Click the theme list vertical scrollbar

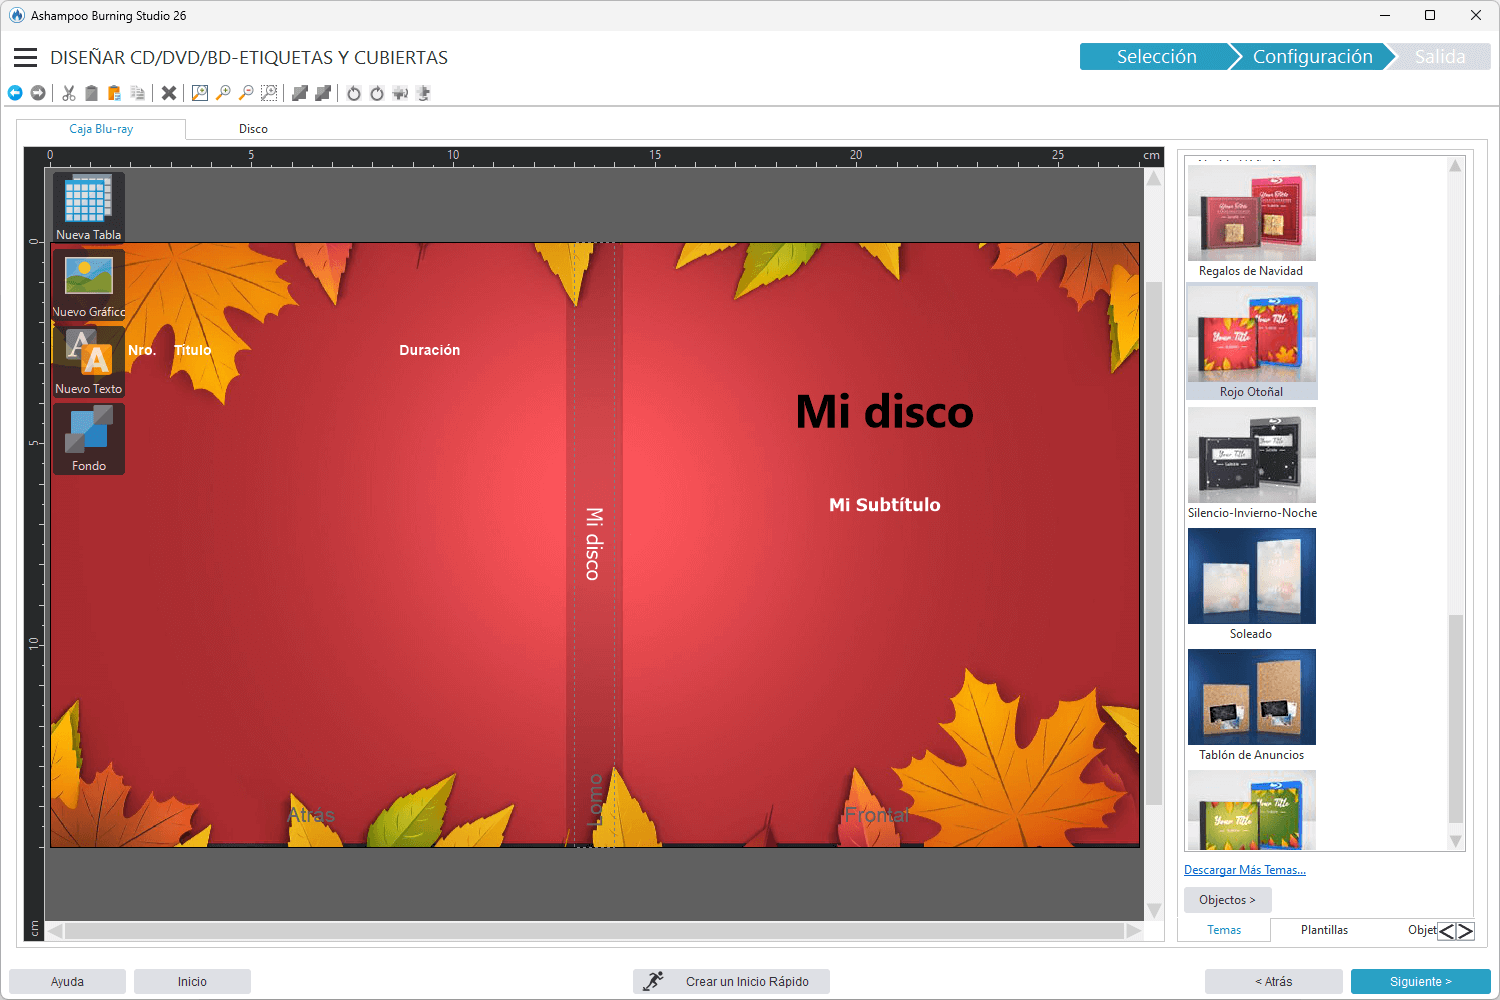[x=1455, y=715]
